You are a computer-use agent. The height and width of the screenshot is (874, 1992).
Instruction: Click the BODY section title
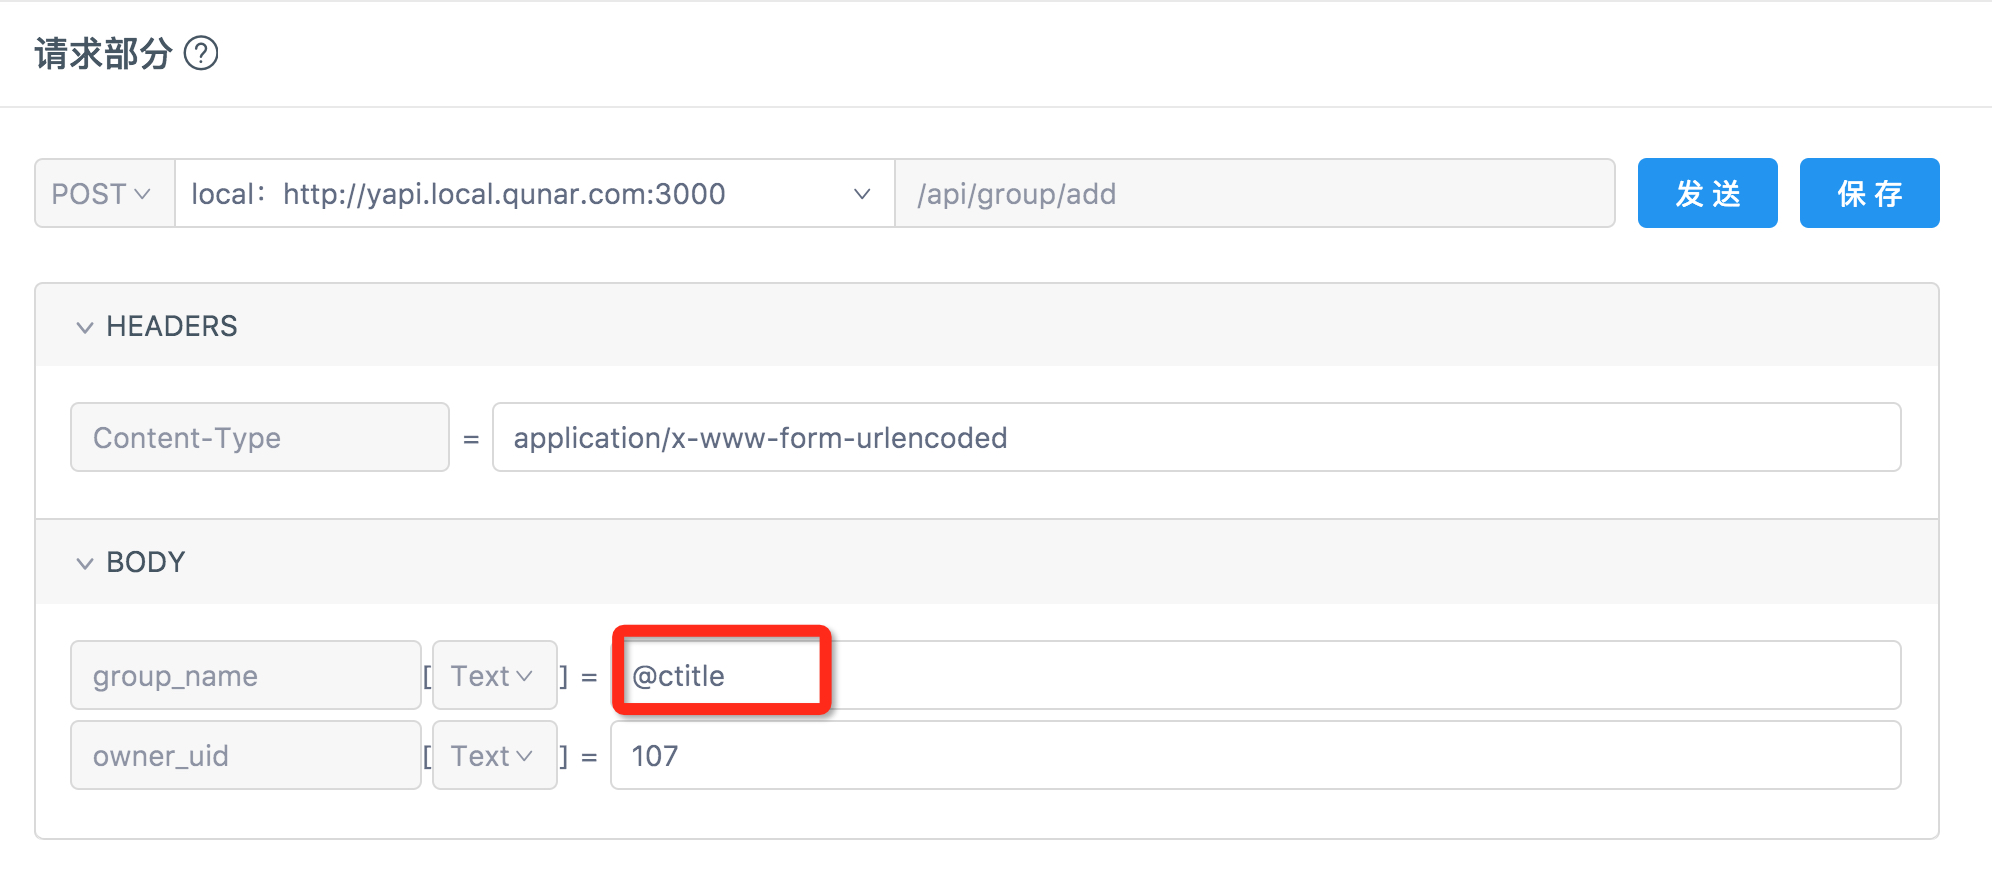click(146, 563)
